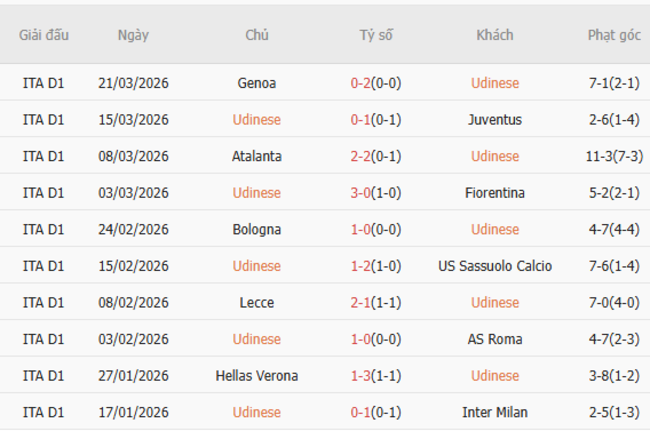The image size is (650, 431).
Task: Select the Lecce home team link
Action: (x=257, y=302)
